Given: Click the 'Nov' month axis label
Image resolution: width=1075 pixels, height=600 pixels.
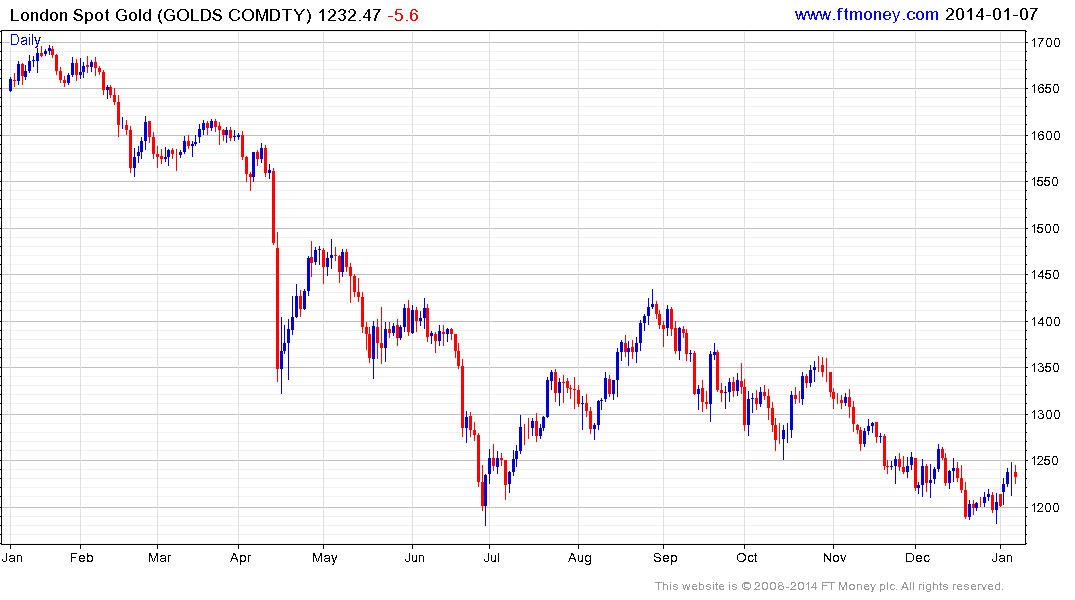Looking at the screenshot, I should coord(834,557).
